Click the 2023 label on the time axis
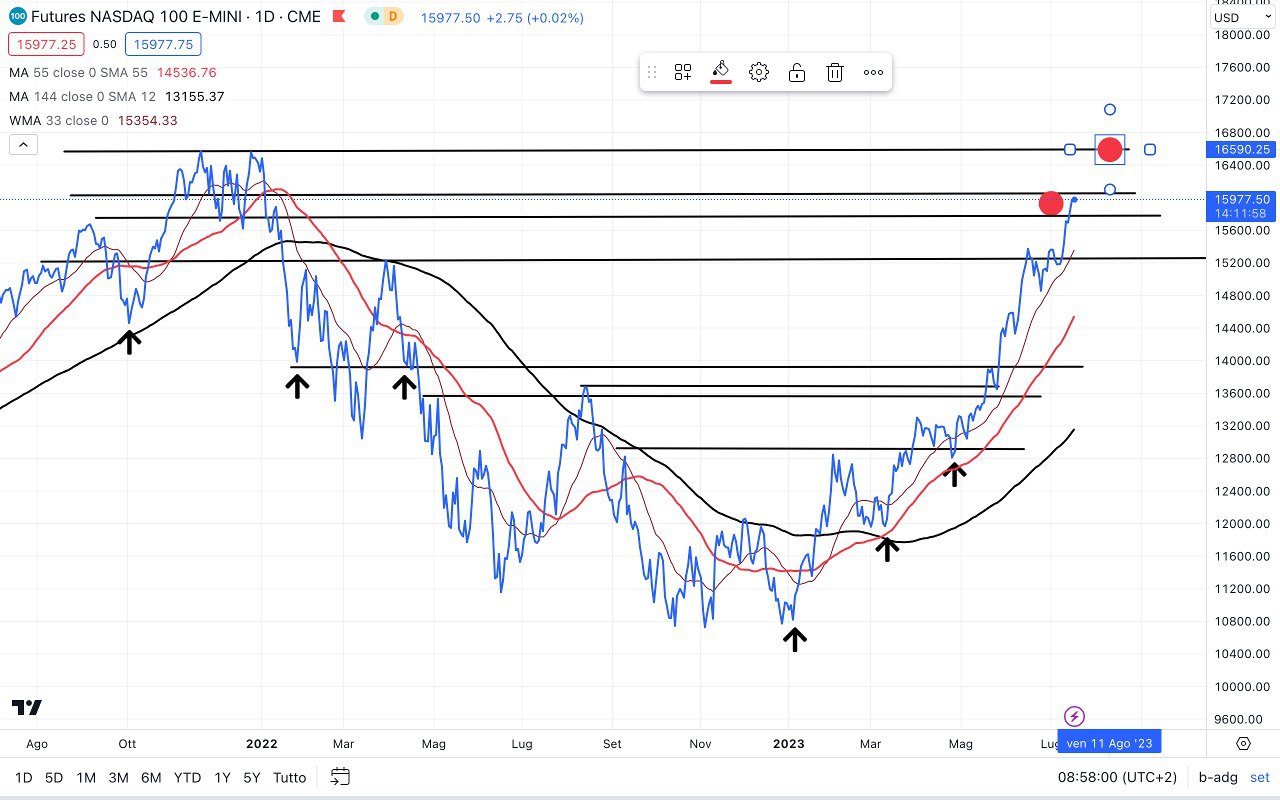1280x800 pixels. click(x=788, y=744)
